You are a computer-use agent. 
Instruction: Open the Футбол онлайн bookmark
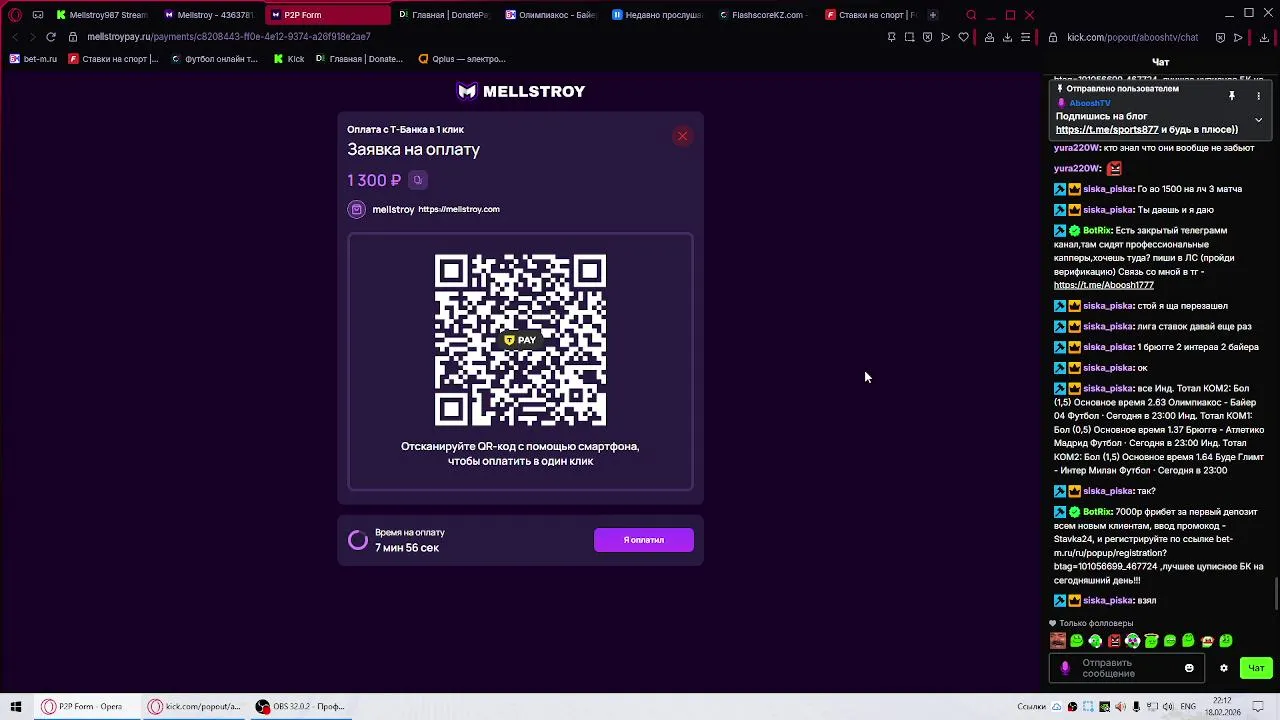click(214, 59)
